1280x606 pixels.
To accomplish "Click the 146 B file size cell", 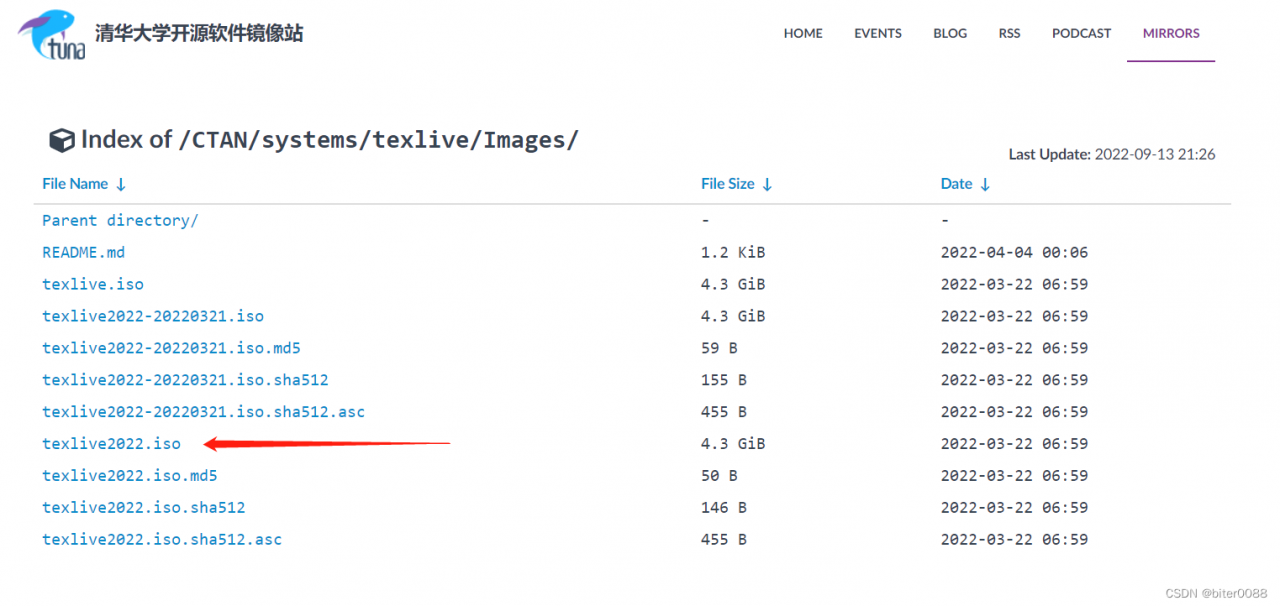I will click(724, 508).
